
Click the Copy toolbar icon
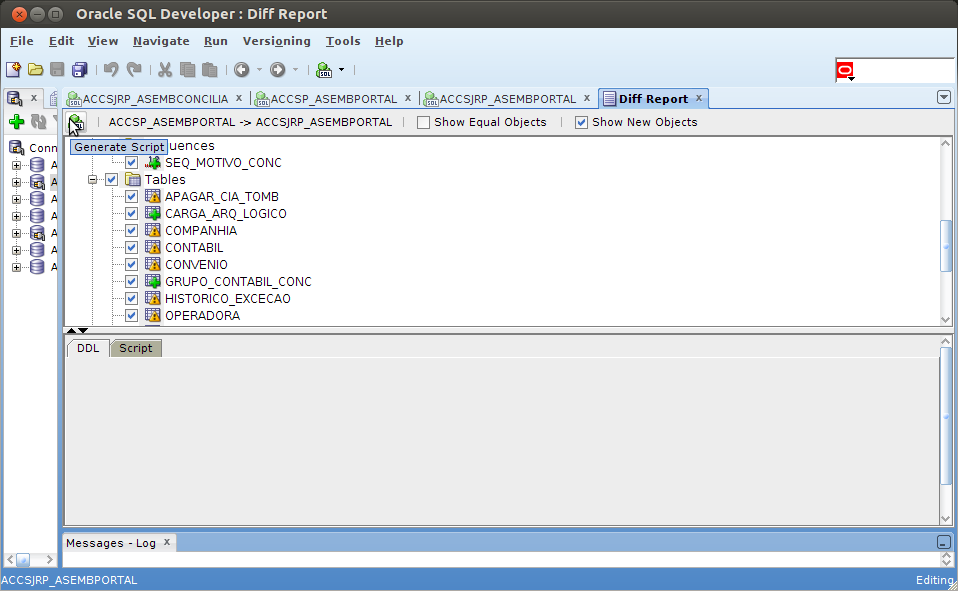pyautogui.click(x=188, y=70)
